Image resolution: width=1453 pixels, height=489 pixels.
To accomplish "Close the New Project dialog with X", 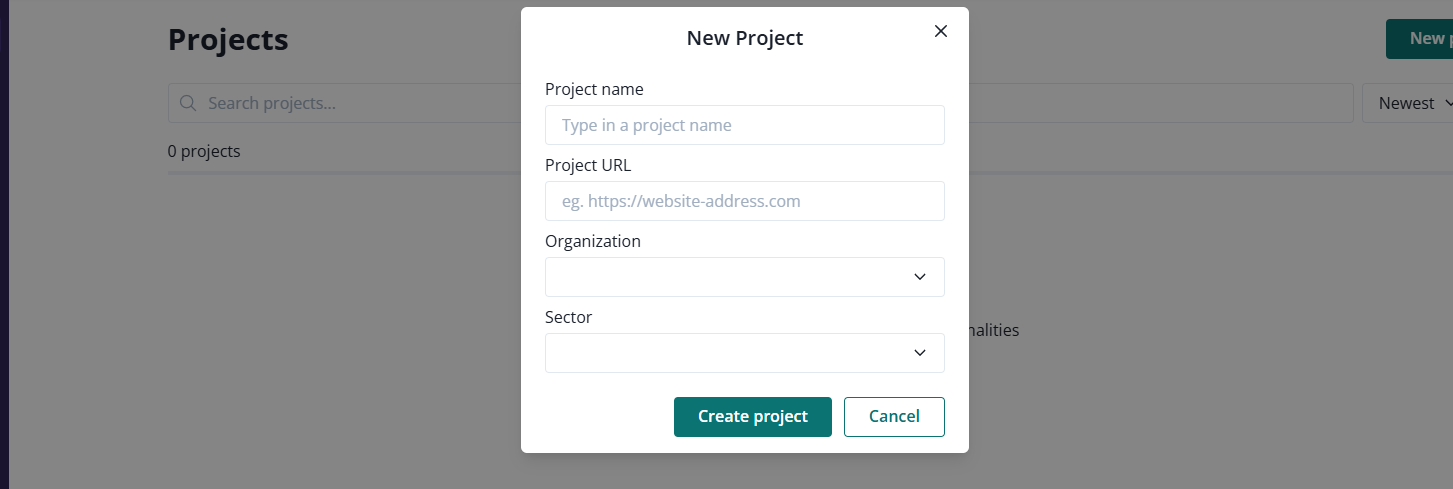I will [940, 31].
